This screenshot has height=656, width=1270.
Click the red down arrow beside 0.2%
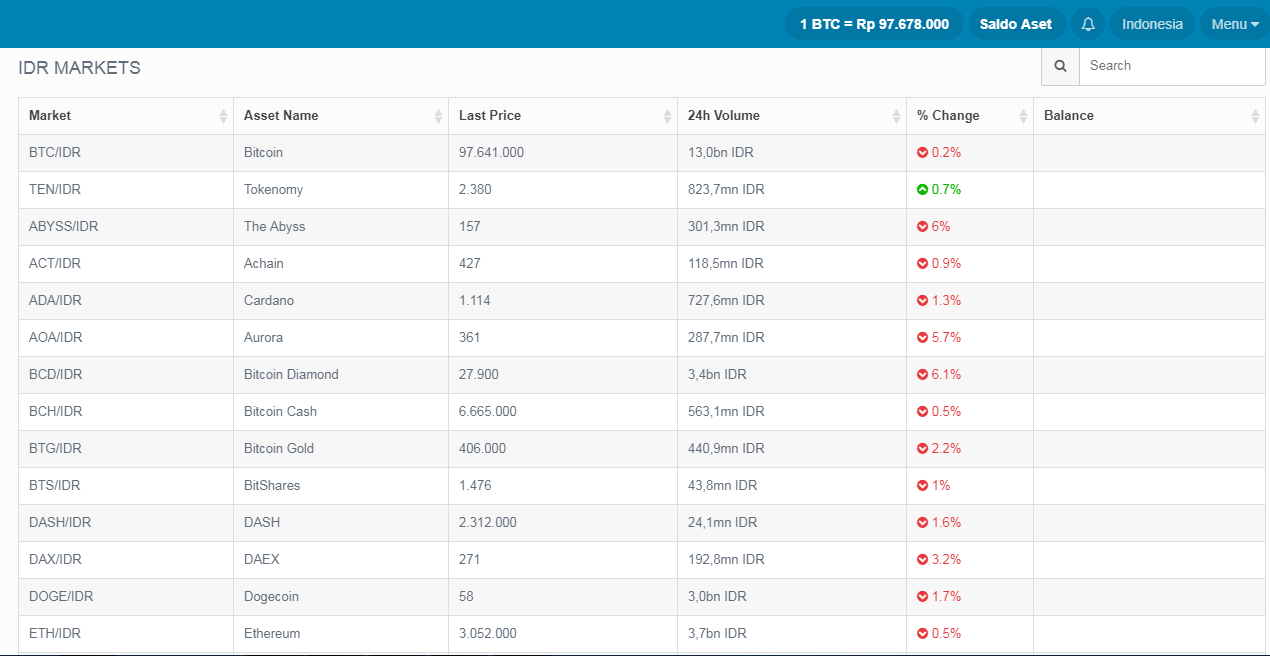coord(922,153)
